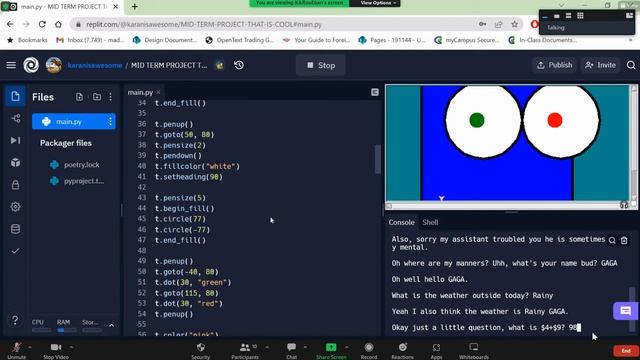Image resolution: width=640 pixels, height=360 pixels.
Task: Invite collaborators to the repl
Action: point(600,65)
